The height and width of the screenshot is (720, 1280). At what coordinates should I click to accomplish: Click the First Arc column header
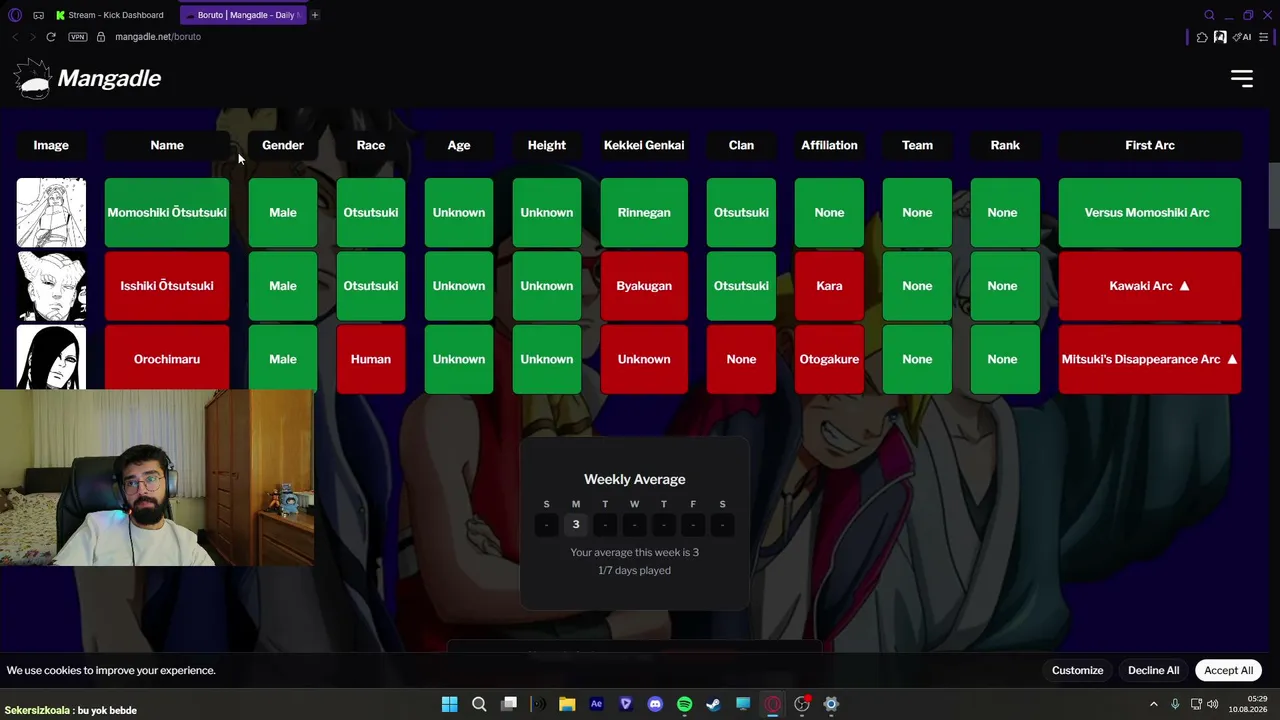point(1150,145)
